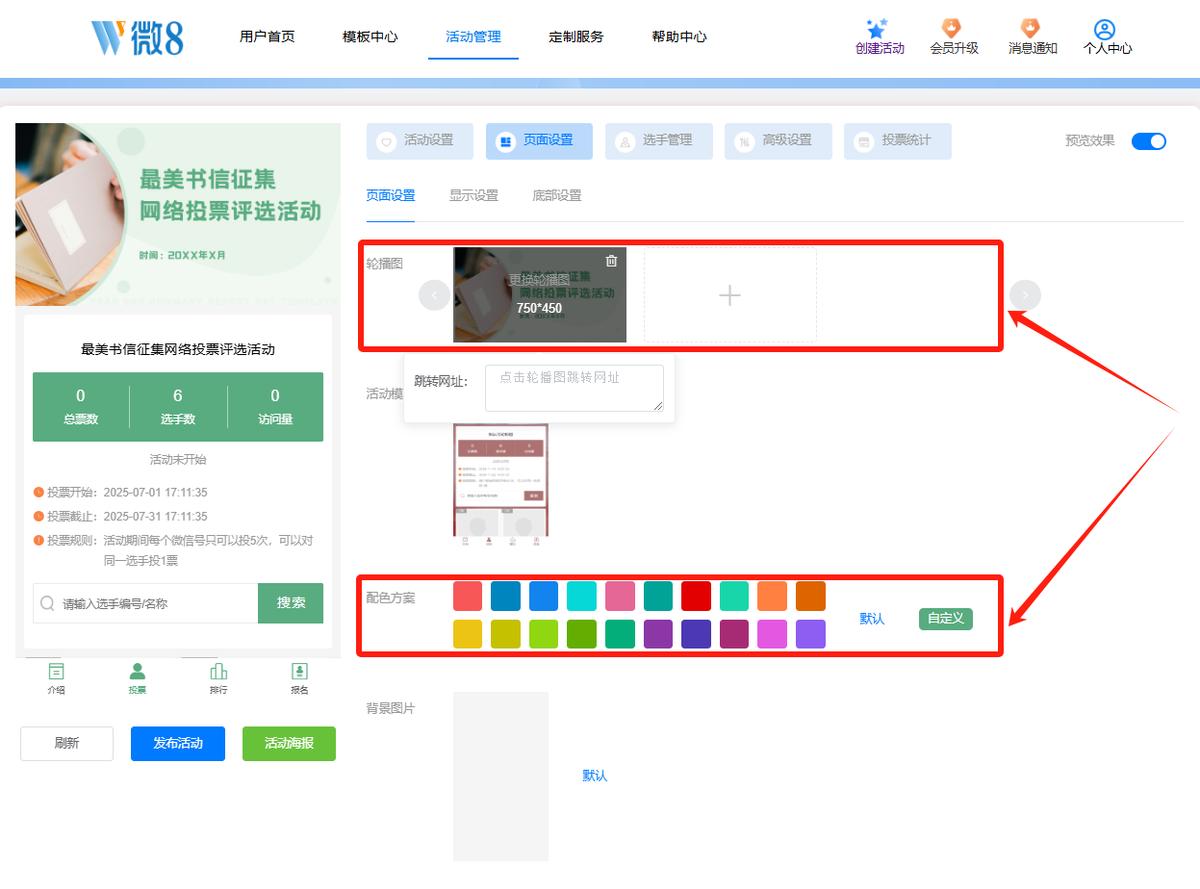Click preview banner 最美书信征集
The height and width of the screenshot is (889, 1200).
click(x=178, y=214)
